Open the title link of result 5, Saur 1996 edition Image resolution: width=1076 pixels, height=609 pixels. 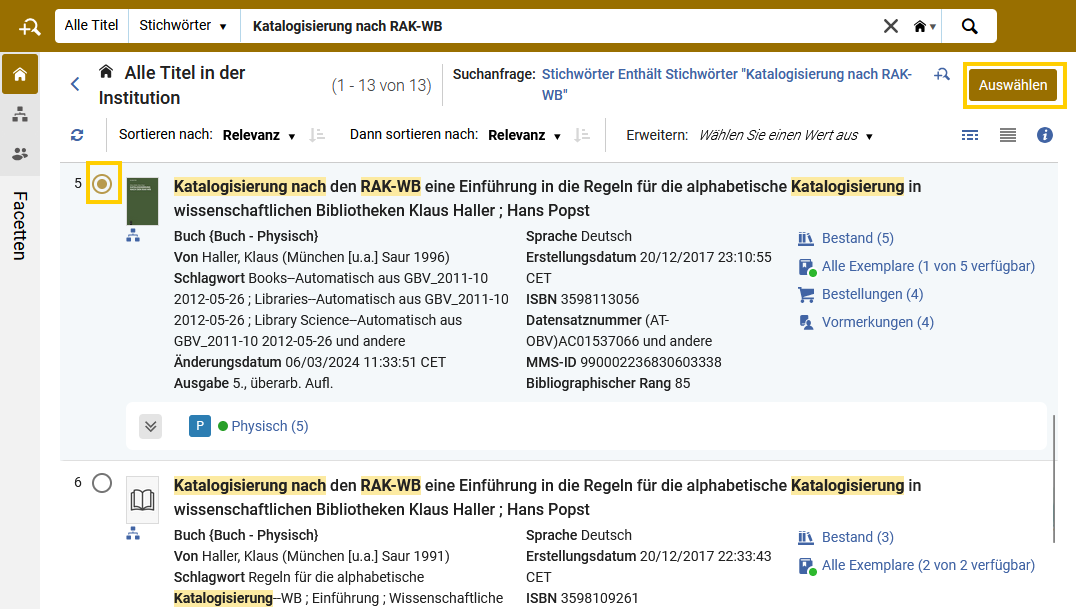click(x=547, y=198)
